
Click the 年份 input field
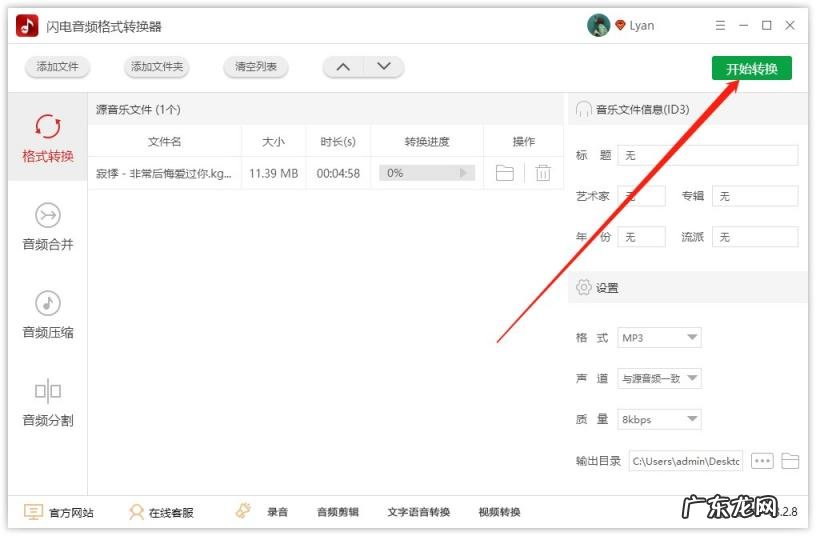[x=641, y=237]
